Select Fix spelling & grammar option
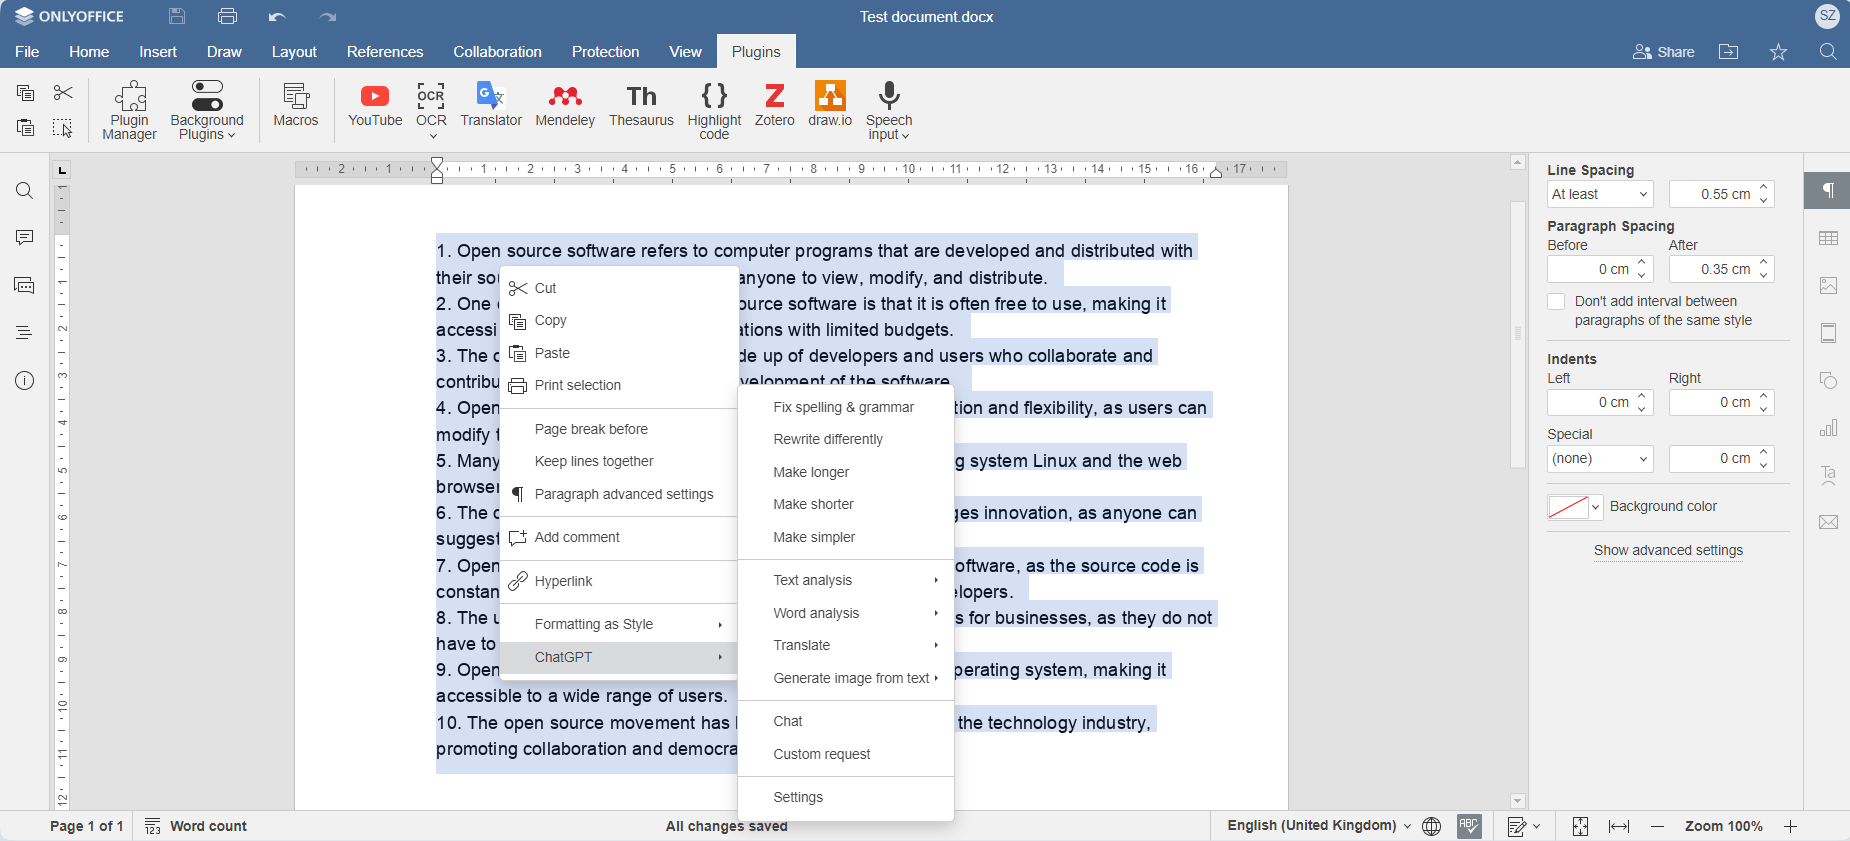The height and width of the screenshot is (841, 1850). tap(843, 407)
